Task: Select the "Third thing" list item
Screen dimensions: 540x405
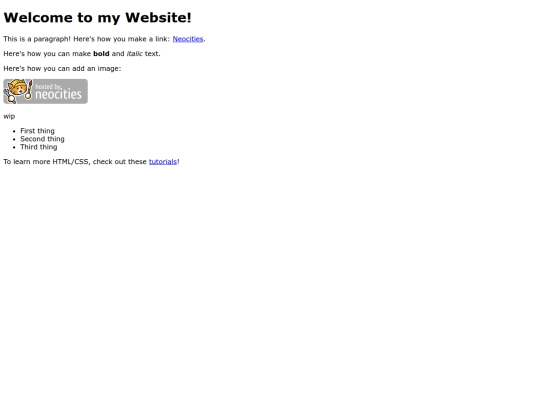Action: pos(39,147)
